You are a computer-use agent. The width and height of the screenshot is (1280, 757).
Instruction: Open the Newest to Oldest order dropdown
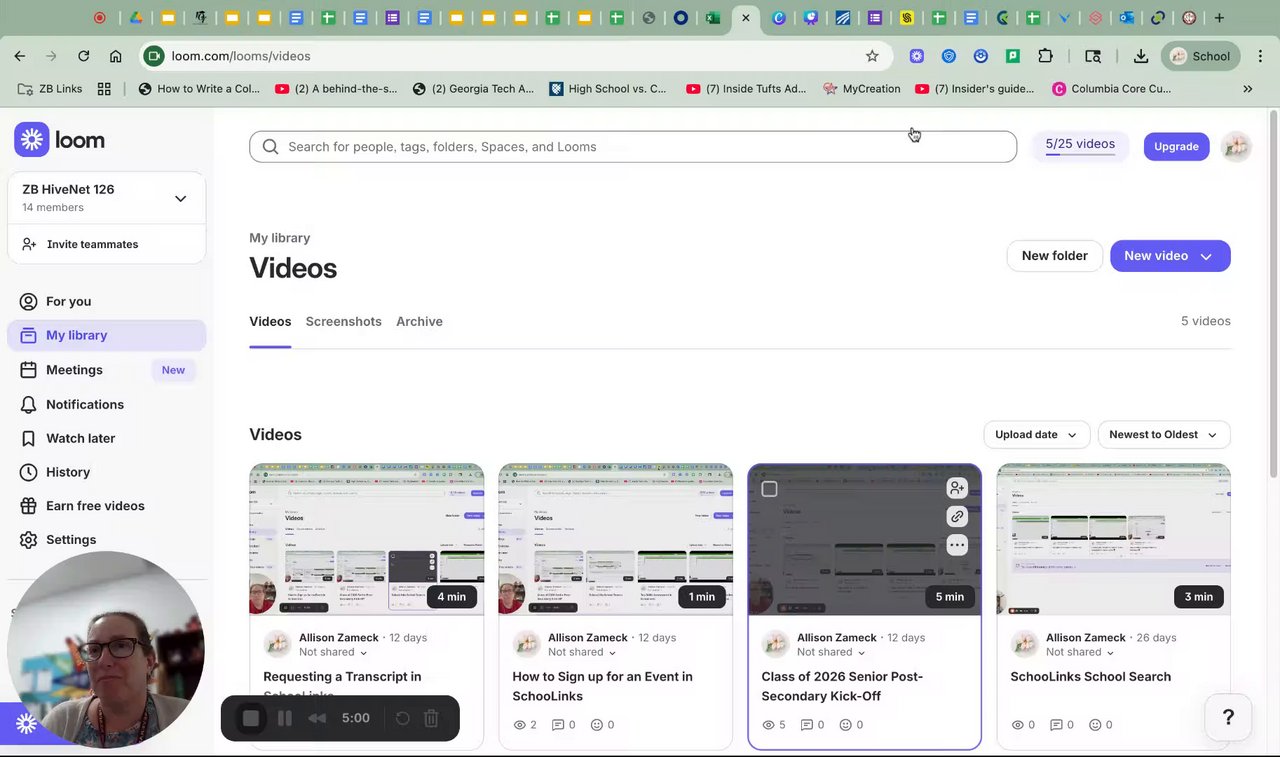click(x=1164, y=435)
